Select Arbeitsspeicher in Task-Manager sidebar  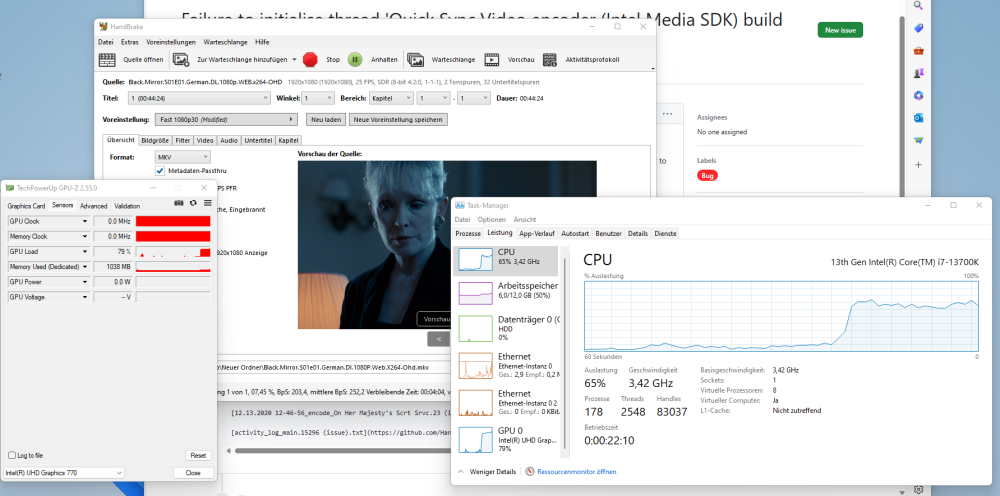pyautogui.click(x=505, y=295)
